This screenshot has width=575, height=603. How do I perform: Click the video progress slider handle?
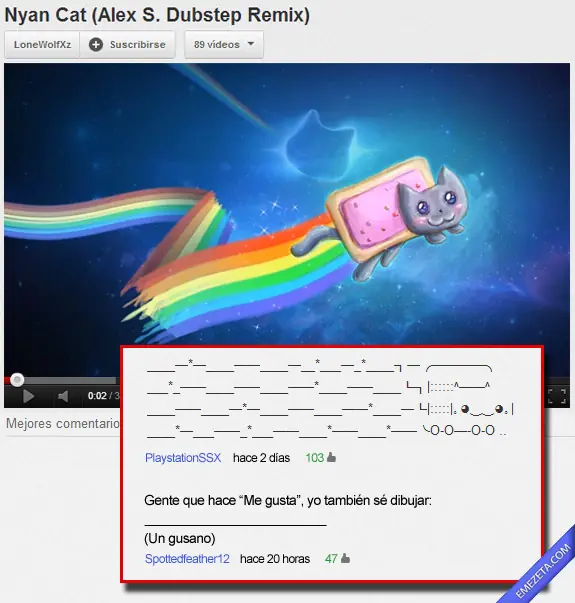click(17, 380)
